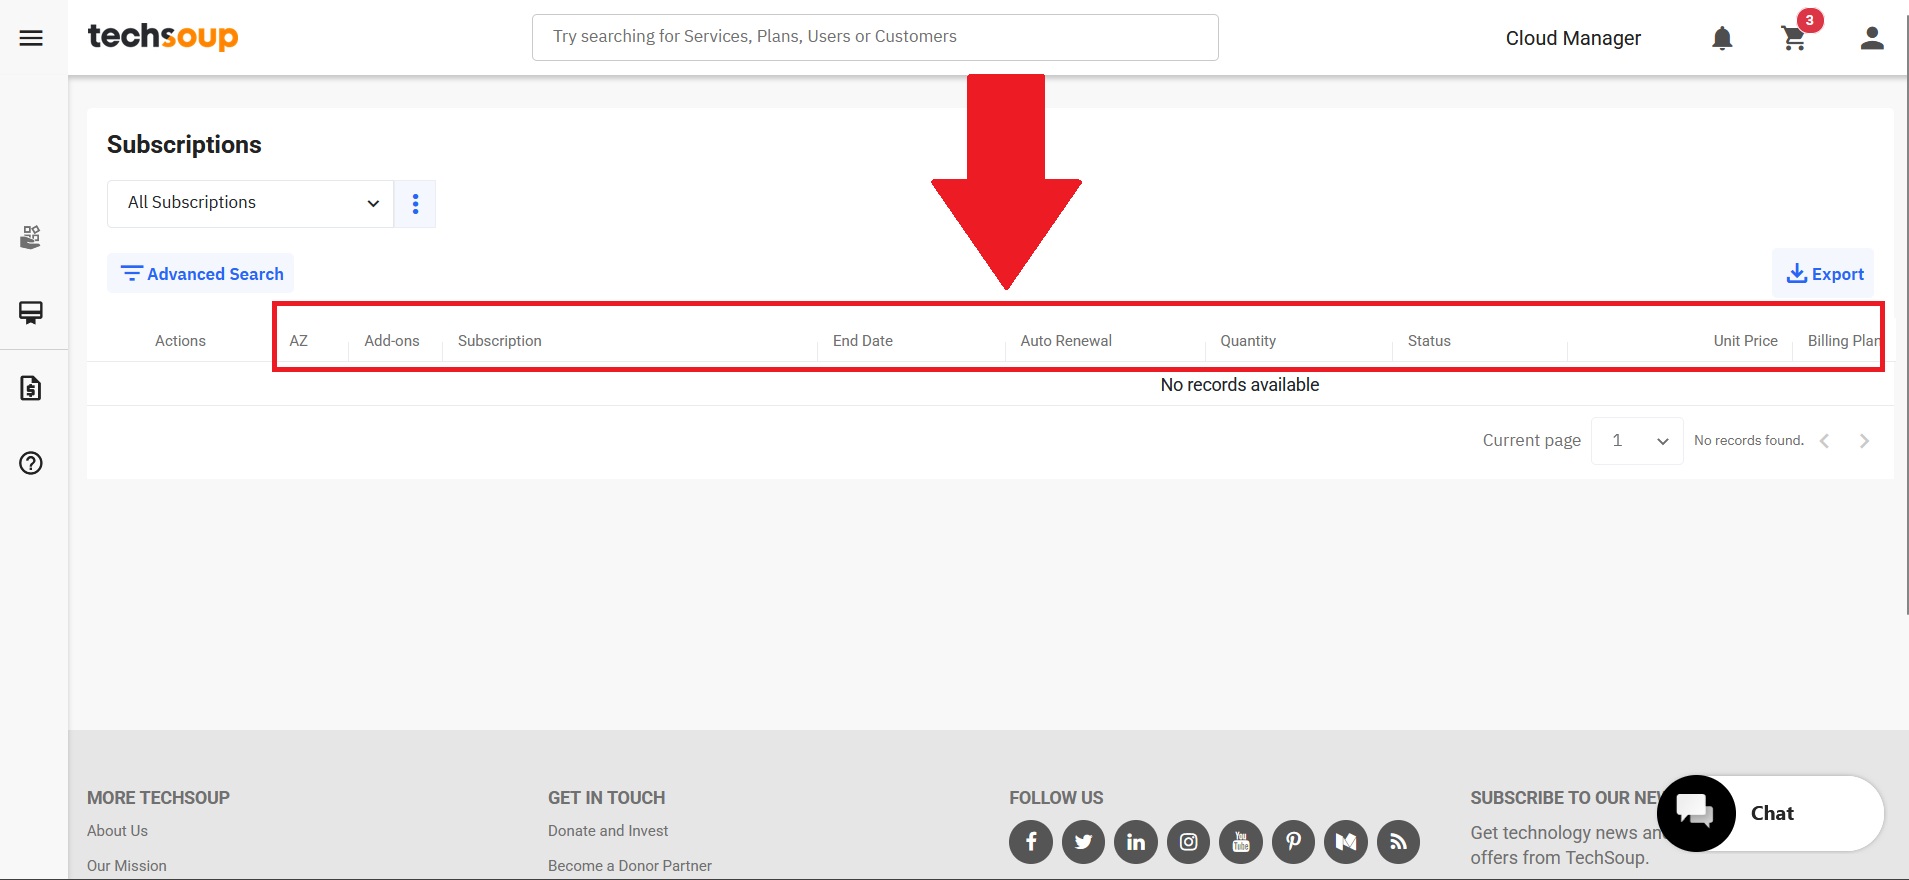Open the sidebar help question icon
The width and height of the screenshot is (1909, 880).
tap(31, 463)
